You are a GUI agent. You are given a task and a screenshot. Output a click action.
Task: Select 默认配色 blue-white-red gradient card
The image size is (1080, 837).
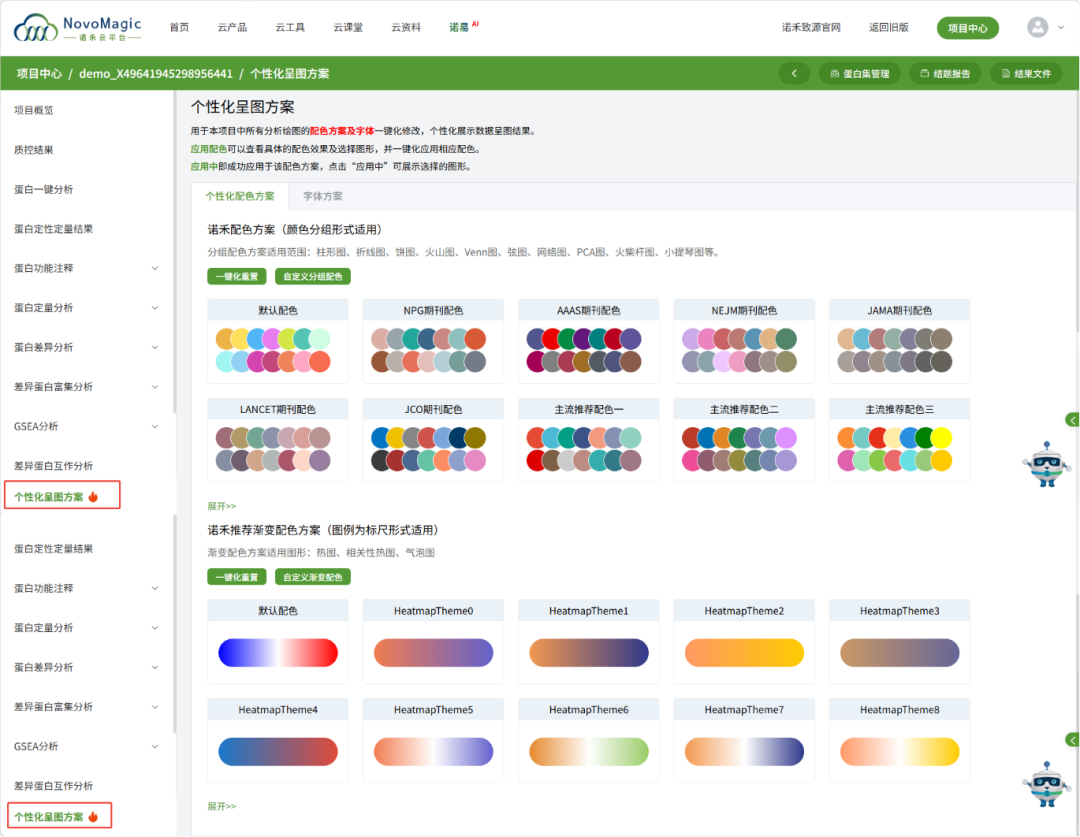pyautogui.click(x=278, y=641)
